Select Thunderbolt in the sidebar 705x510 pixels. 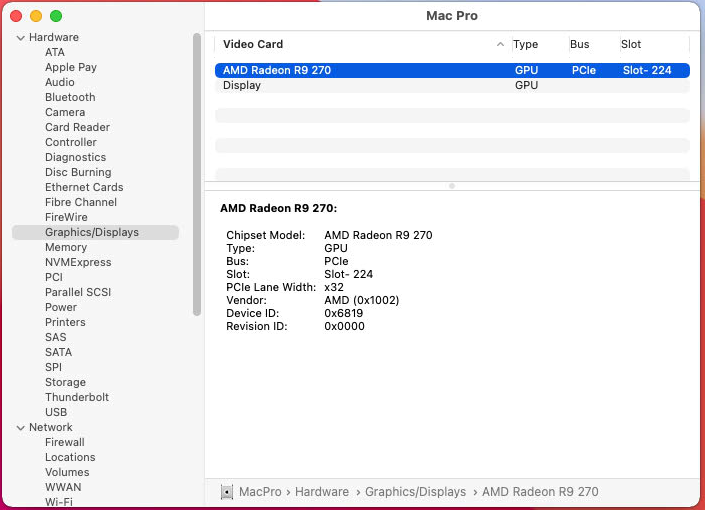pos(77,397)
